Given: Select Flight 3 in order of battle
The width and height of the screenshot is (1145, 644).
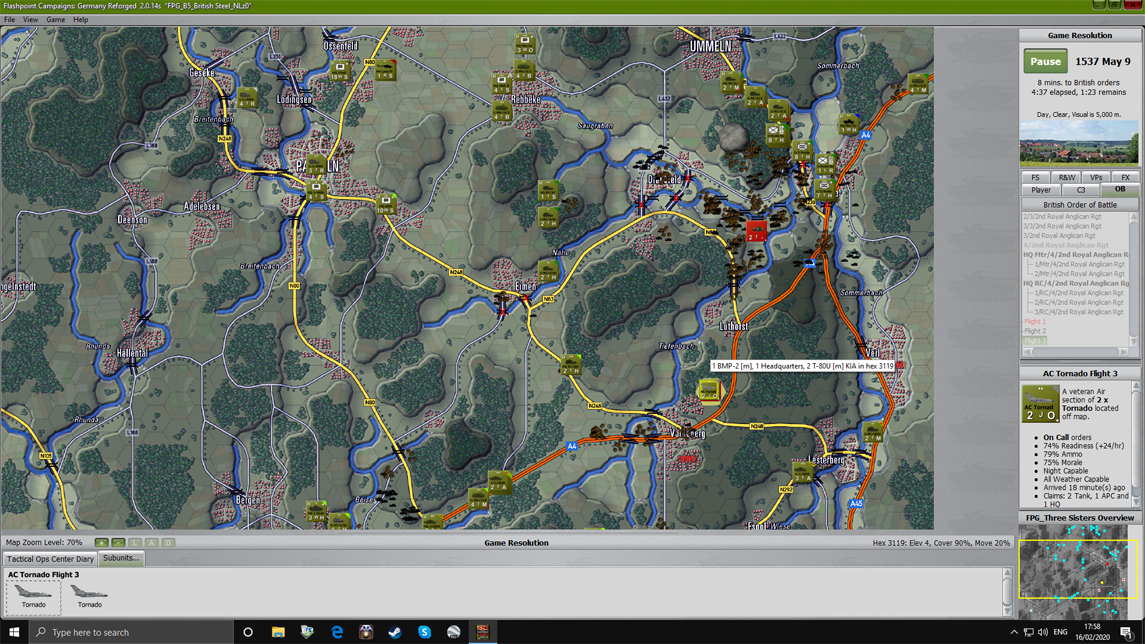Looking at the screenshot, I should point(1035,340).
